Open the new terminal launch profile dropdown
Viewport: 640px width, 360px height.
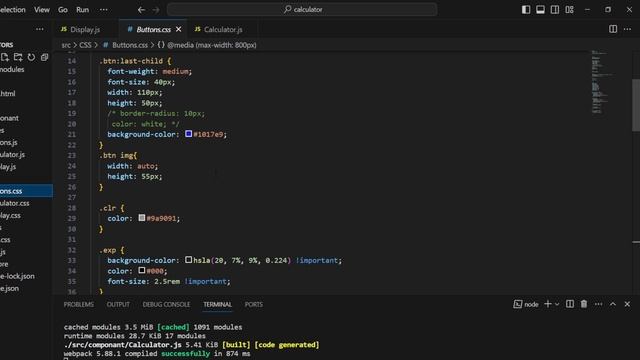[557, 304]
